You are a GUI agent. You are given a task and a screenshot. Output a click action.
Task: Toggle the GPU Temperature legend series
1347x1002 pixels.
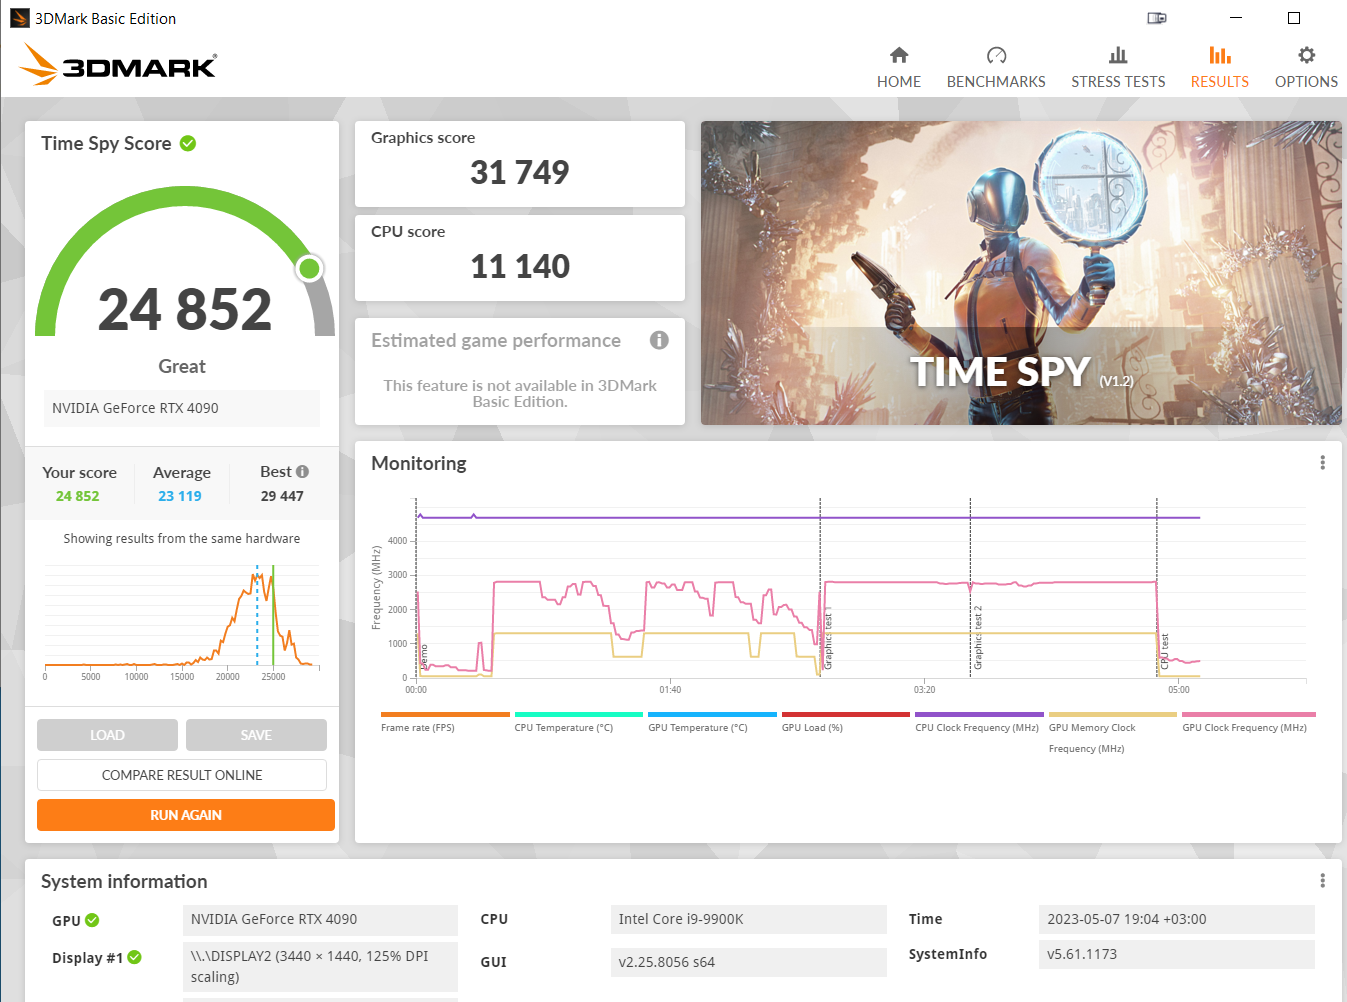pyautogui.click(x=712, y=722)
